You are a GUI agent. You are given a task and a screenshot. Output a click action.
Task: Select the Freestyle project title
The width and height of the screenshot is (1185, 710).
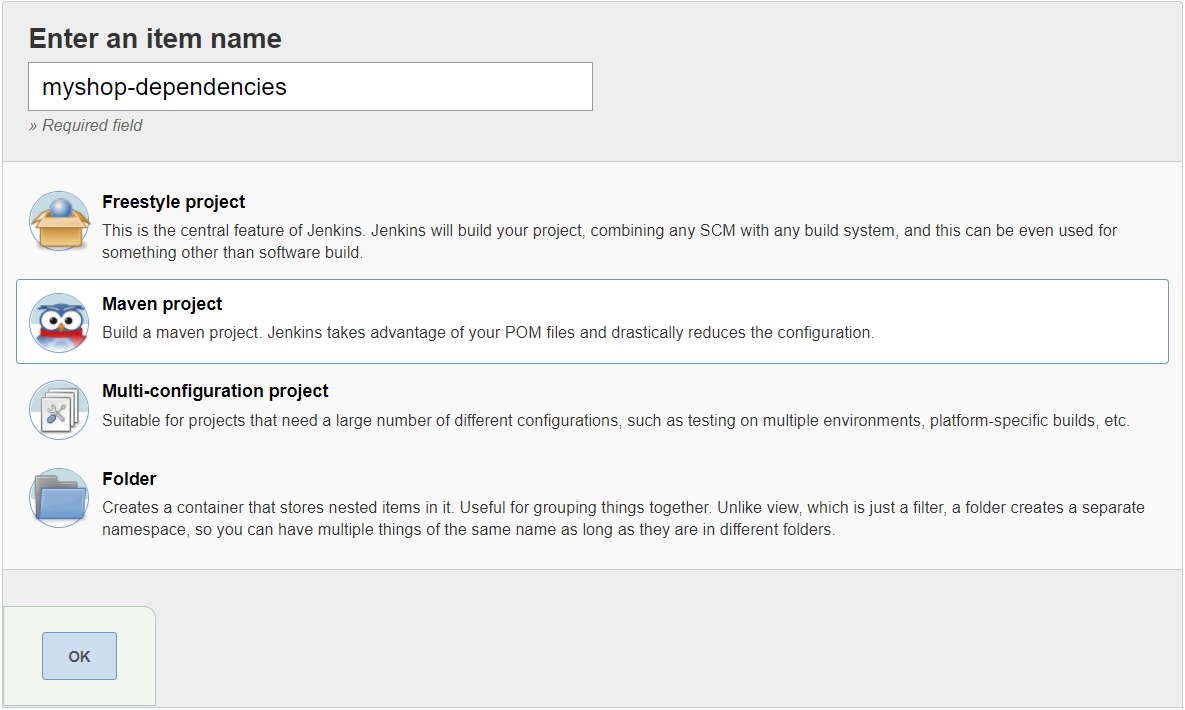pyautogui.click(x=173, y=202)
